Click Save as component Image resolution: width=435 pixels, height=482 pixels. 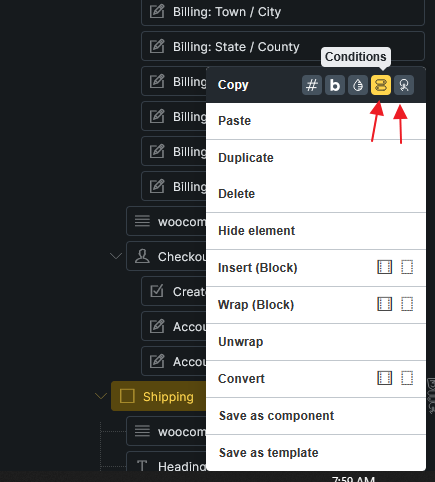pos(276,416)
